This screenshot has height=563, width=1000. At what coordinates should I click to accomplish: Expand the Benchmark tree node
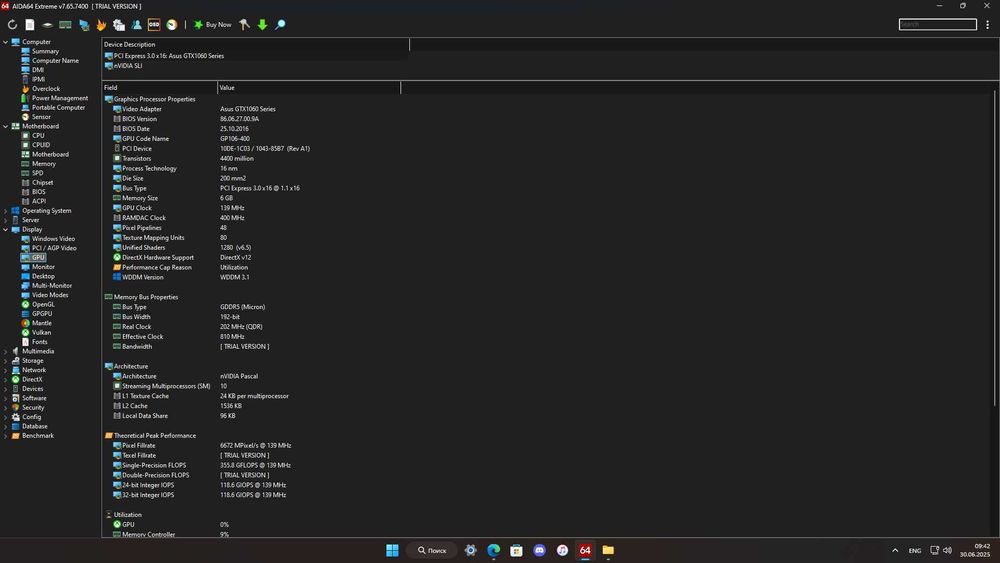pyautogui.click(x=6, y=436)
